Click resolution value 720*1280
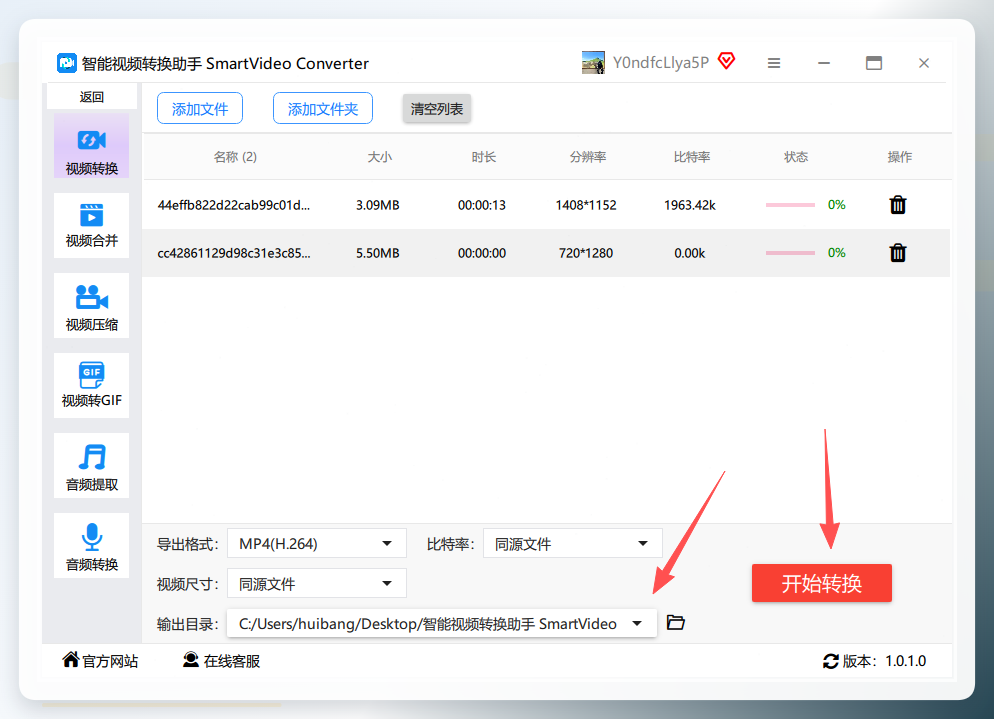The height and width of the screenshot is (719, 994). point(586,253)
